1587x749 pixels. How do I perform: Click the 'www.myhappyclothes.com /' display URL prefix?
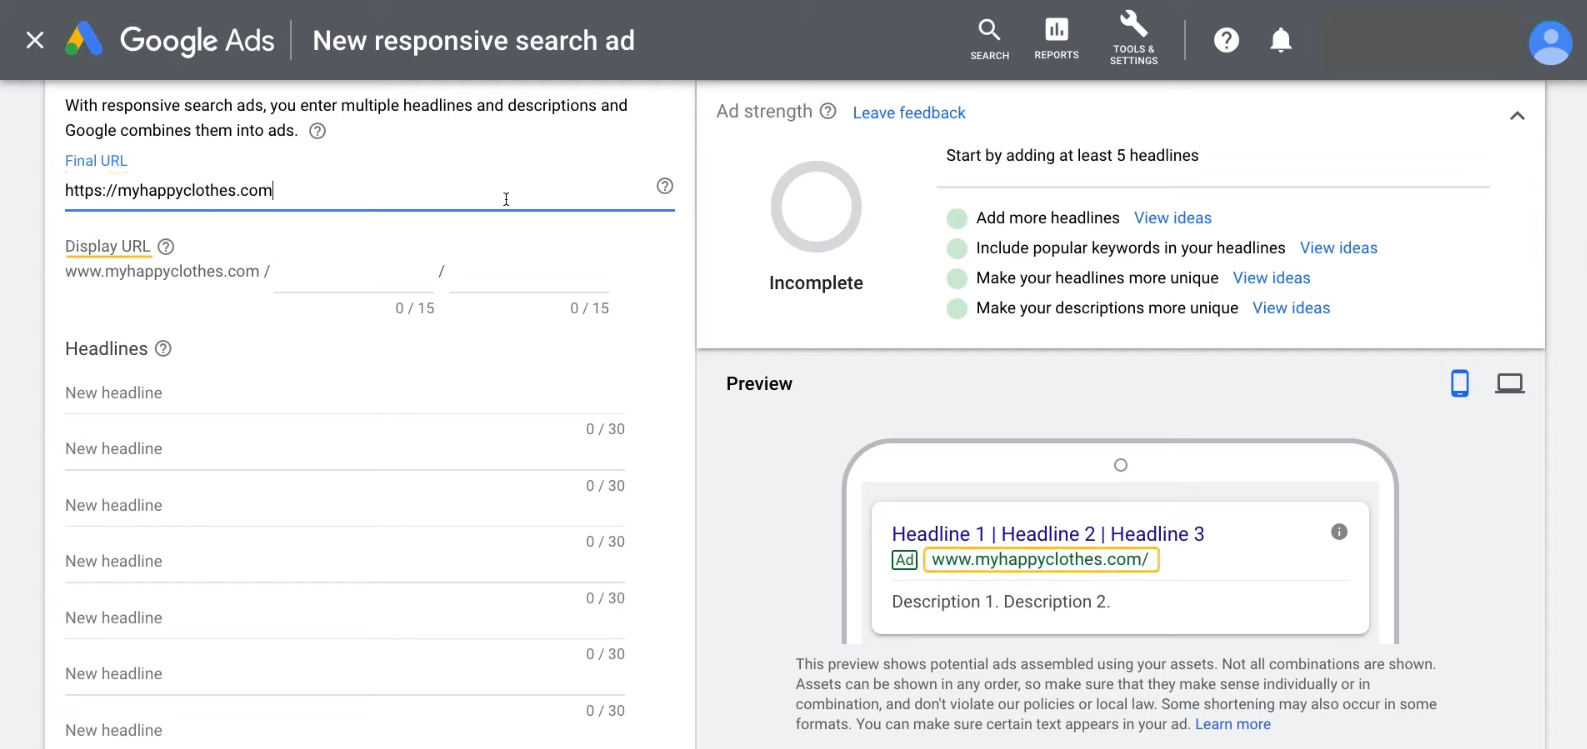(x=167, y=272)
